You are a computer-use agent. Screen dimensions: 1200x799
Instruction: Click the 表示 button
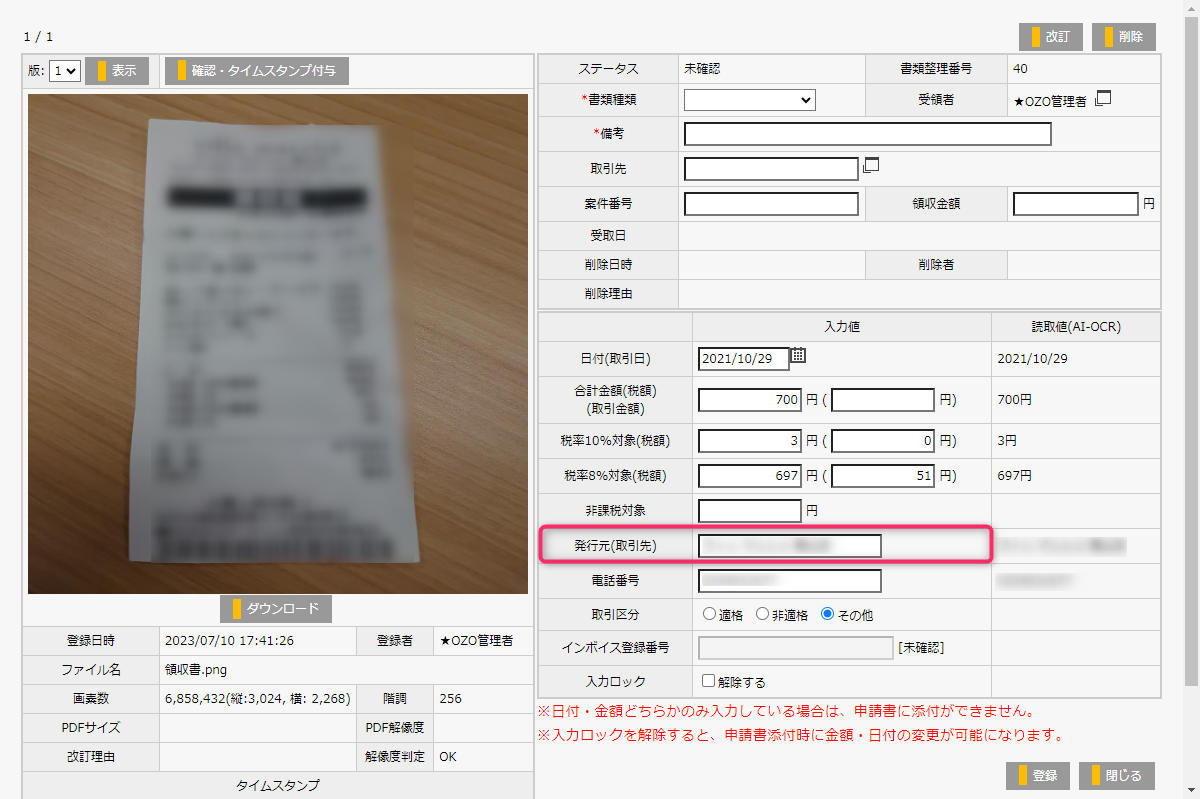coord(117,71)
